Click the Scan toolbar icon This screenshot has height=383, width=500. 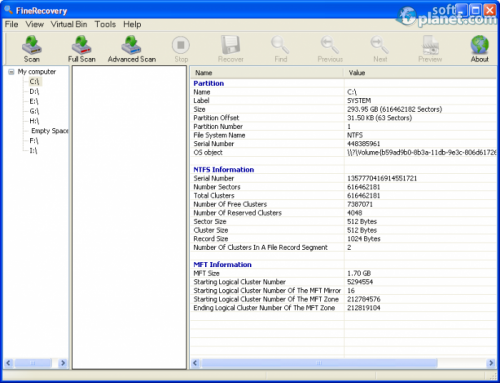(x=32, y=49)
